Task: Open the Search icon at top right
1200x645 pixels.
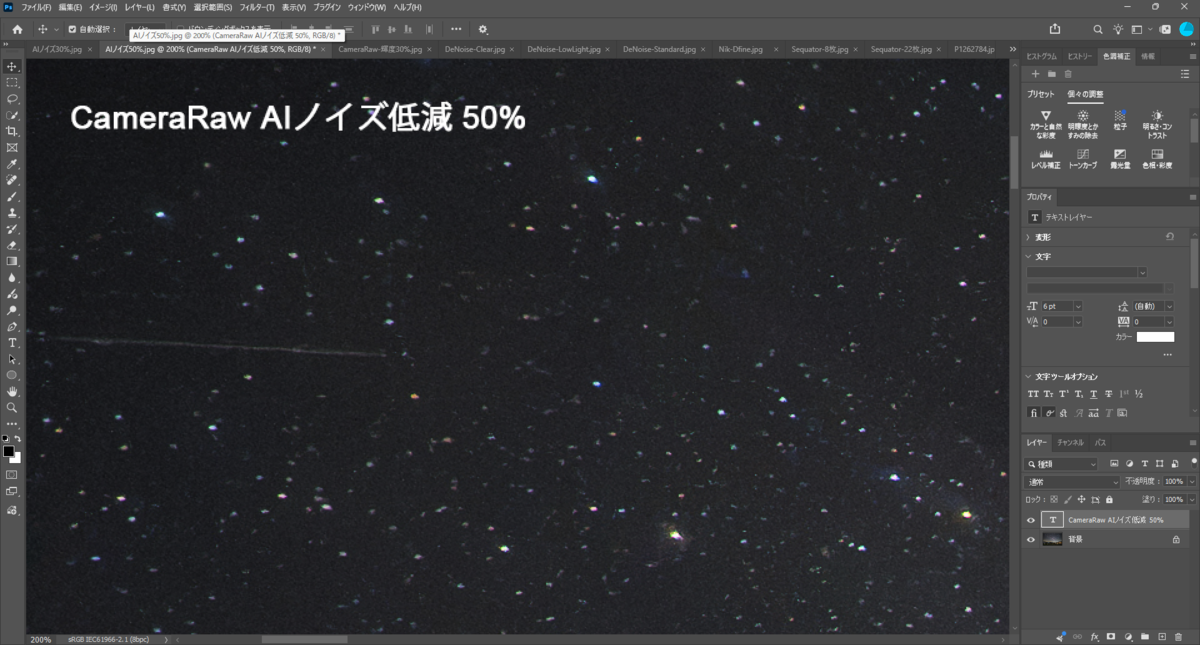Action: (x=1098, y=29)
